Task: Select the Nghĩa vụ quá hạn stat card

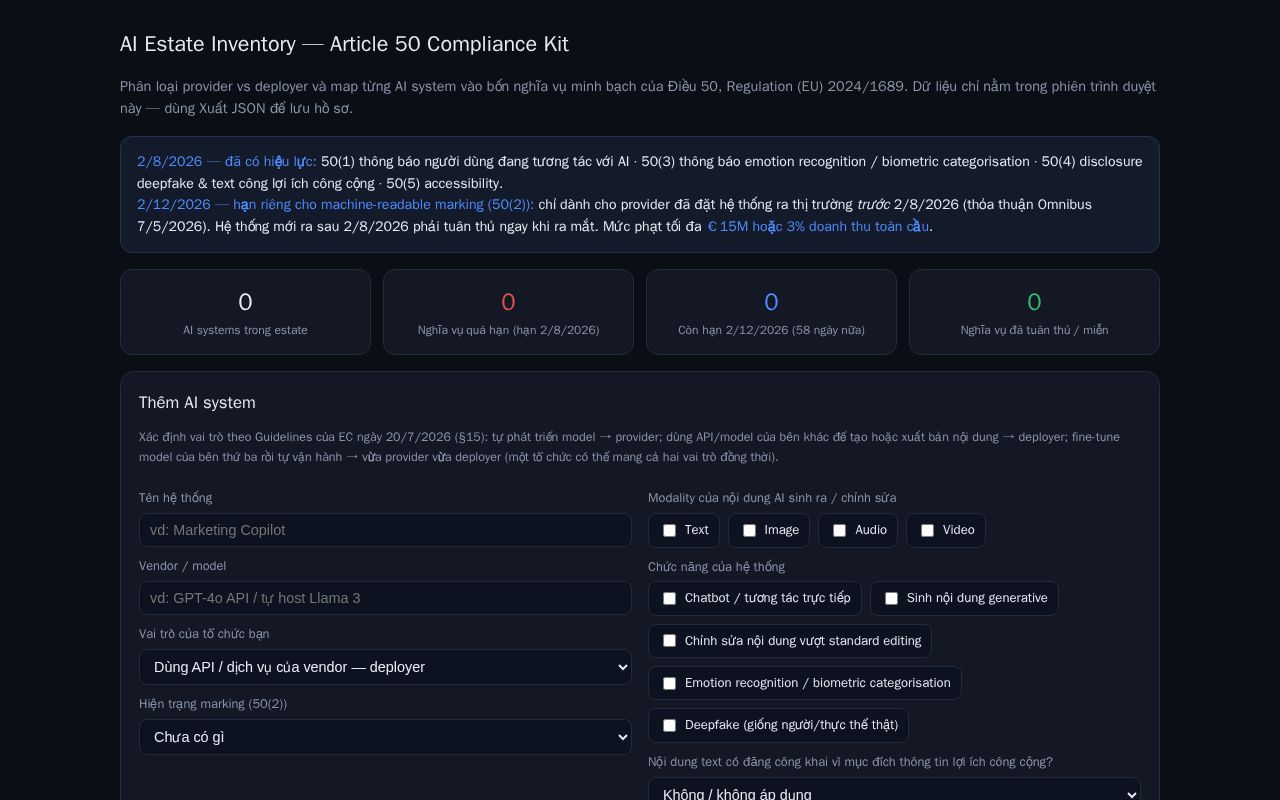Action: (508, 312)
